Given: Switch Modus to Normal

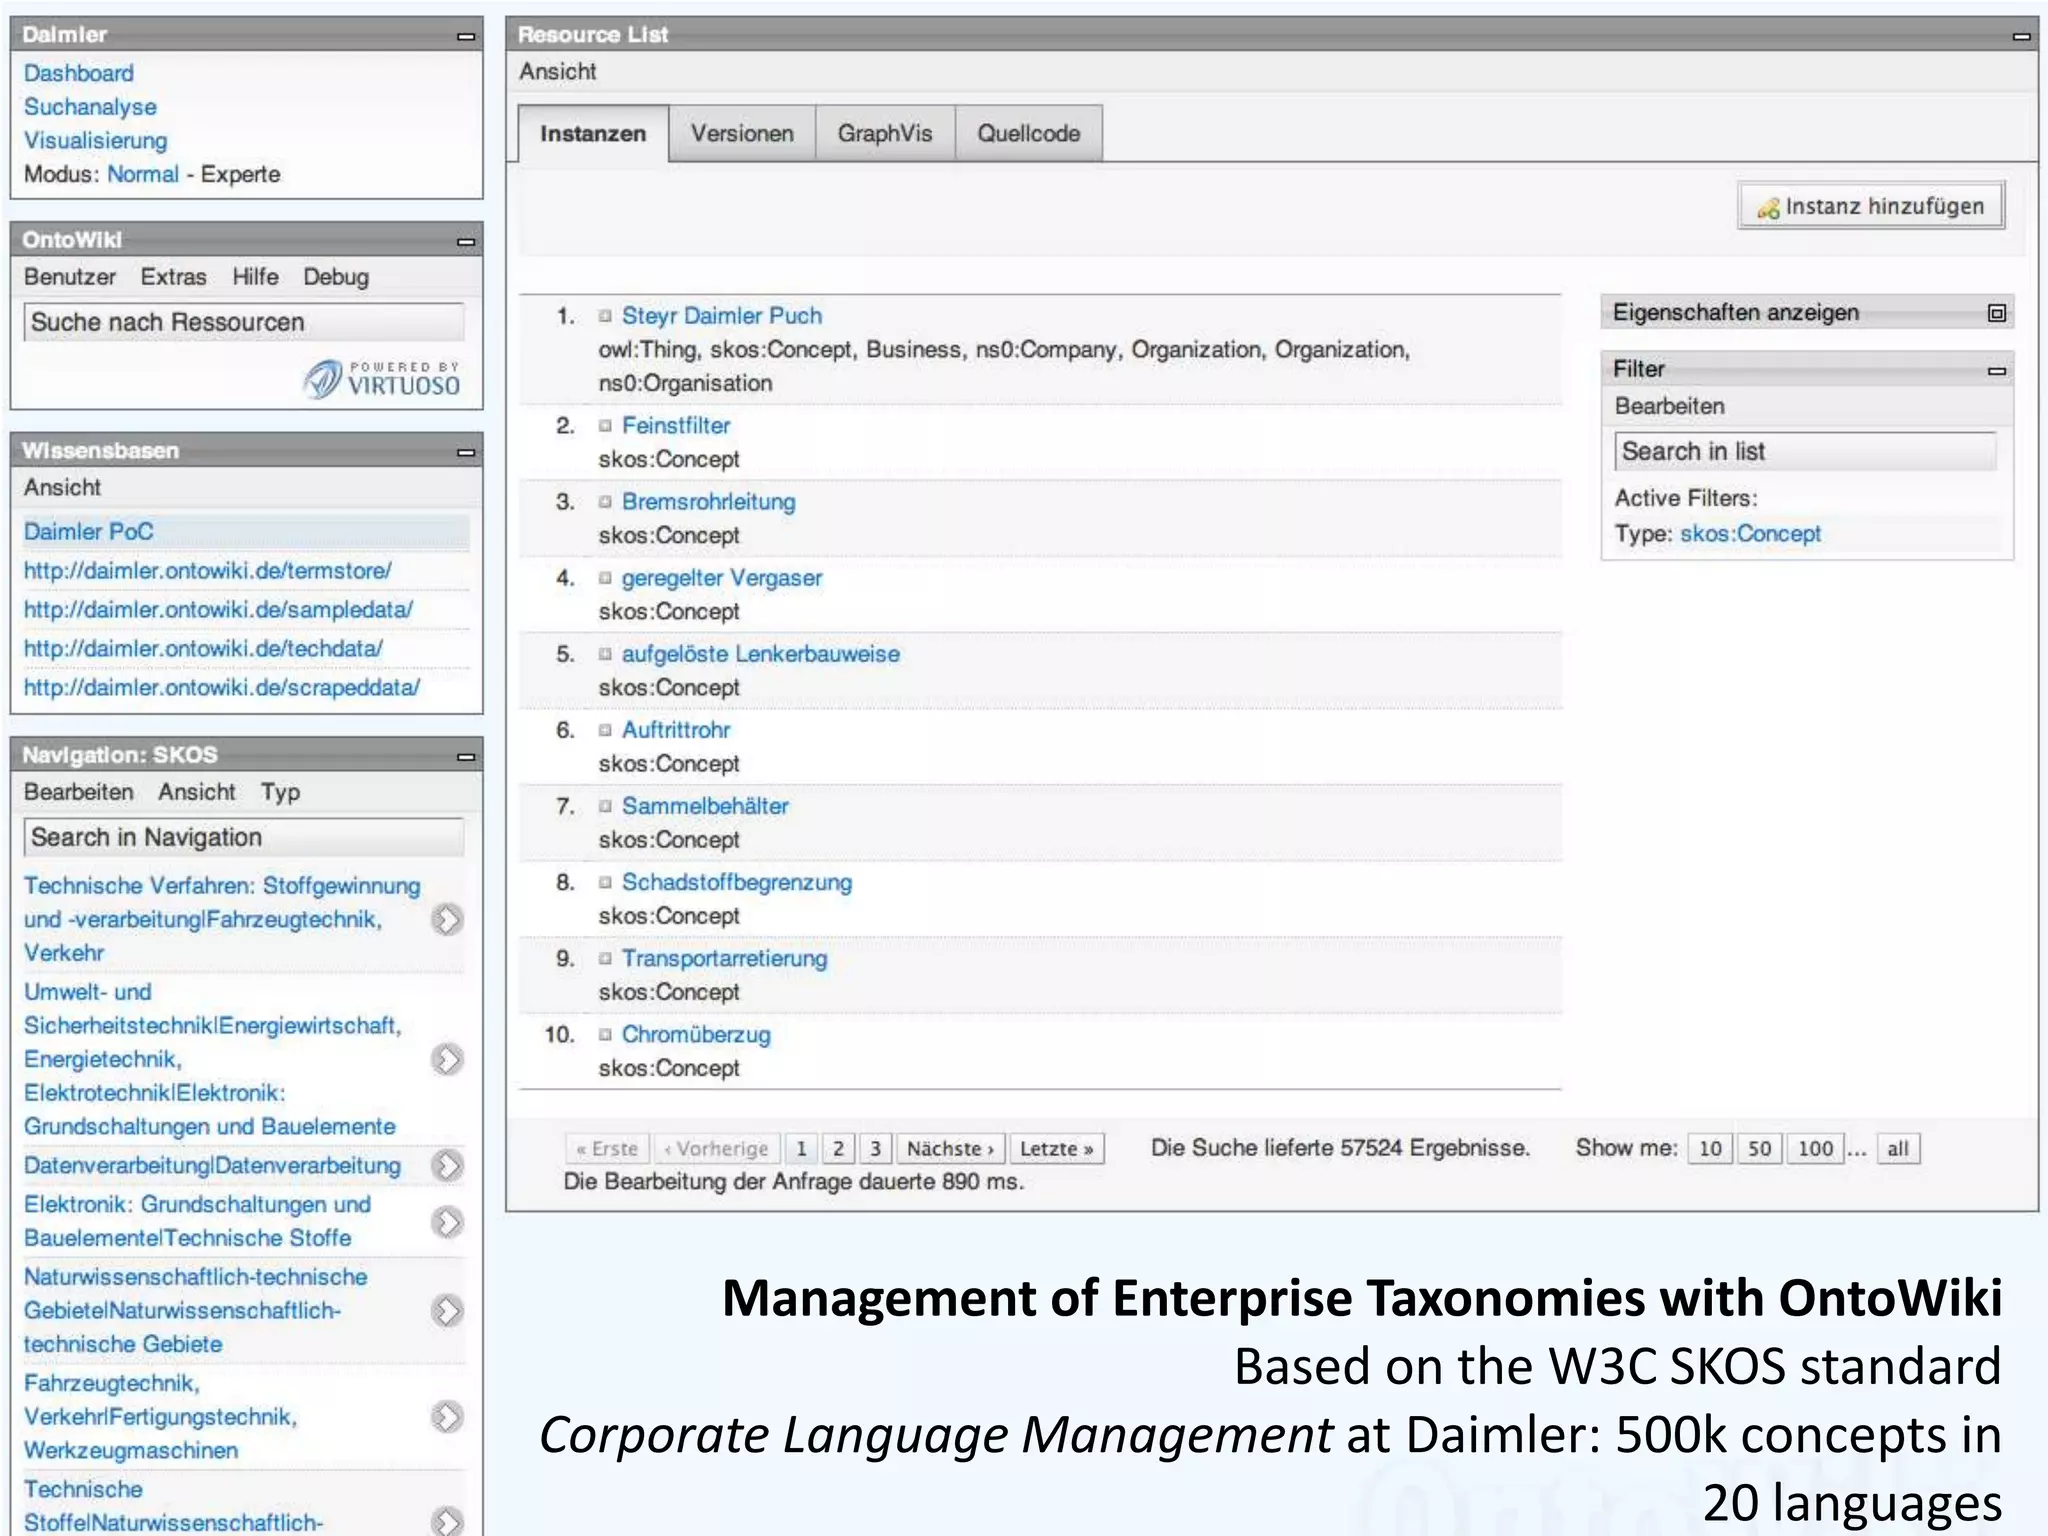Looking at the screenshot, I should (143, 174).
